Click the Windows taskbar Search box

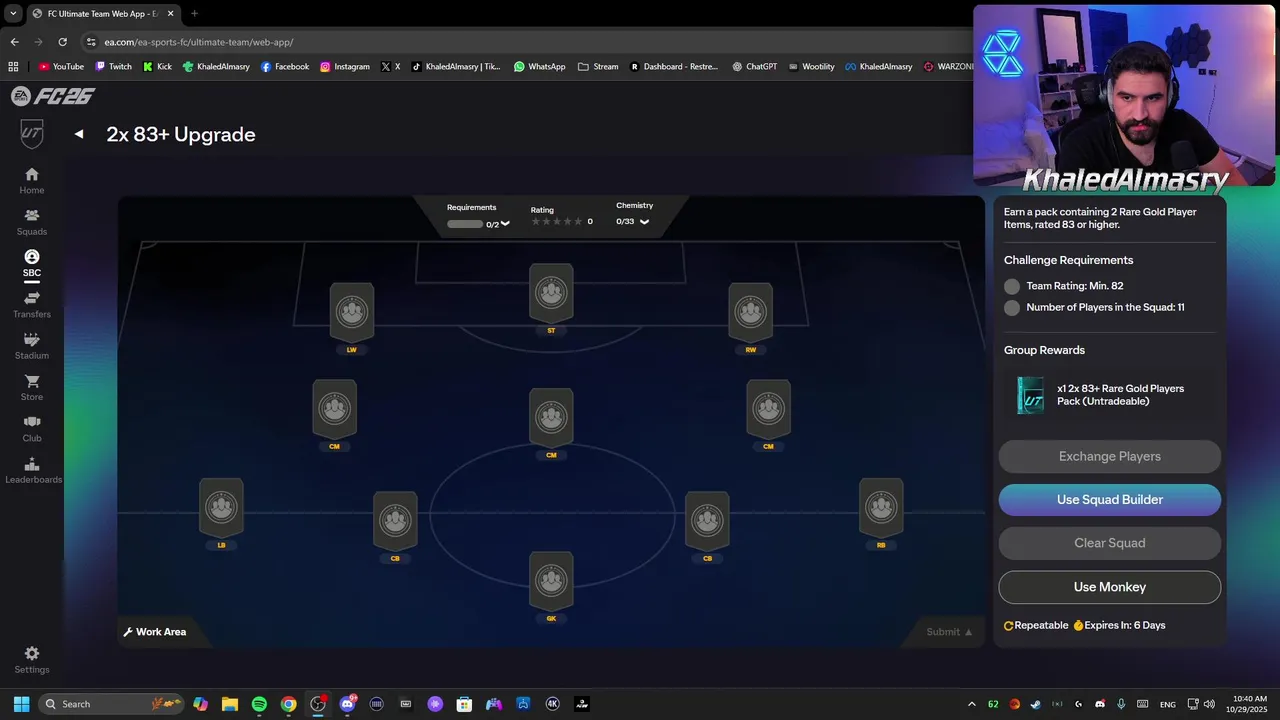pyautogui.click(x=111, y=704)
